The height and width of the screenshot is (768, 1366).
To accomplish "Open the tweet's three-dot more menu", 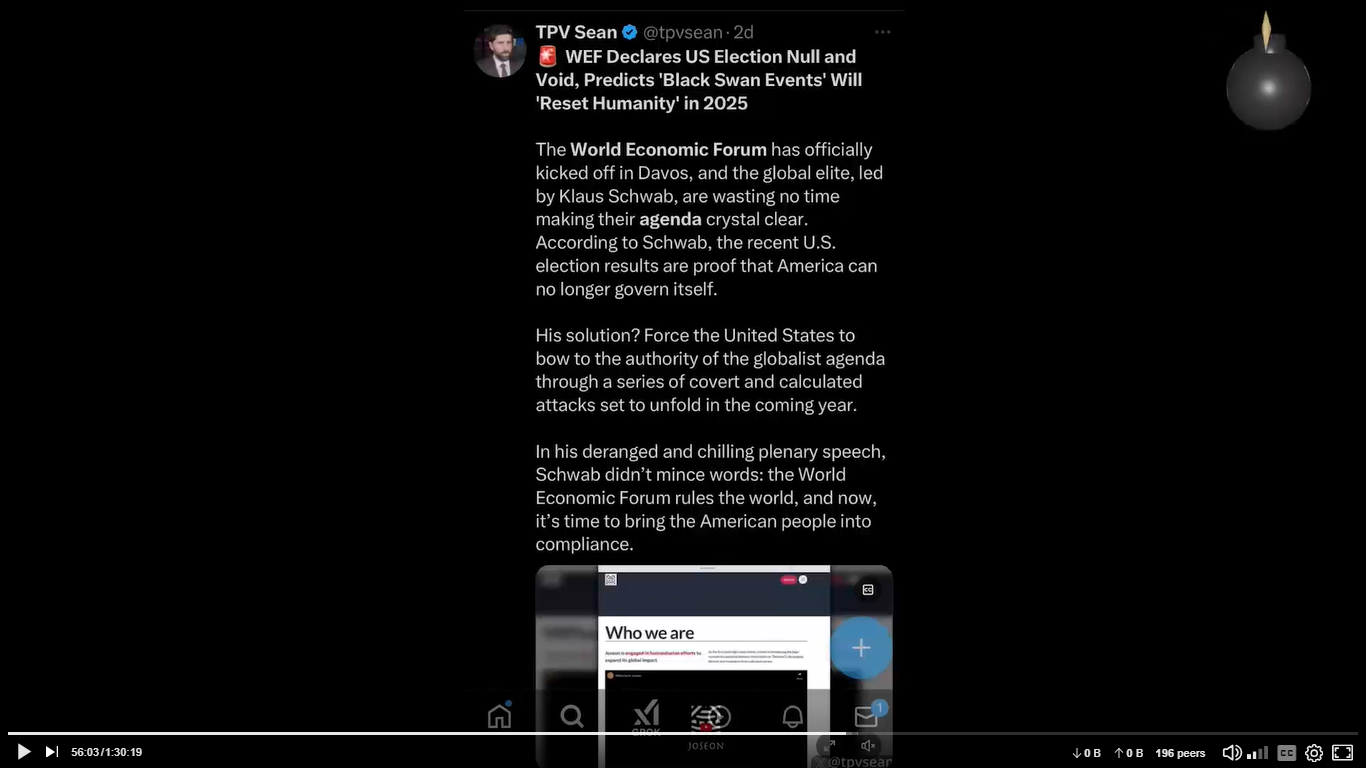I will [x=882, y=32].
